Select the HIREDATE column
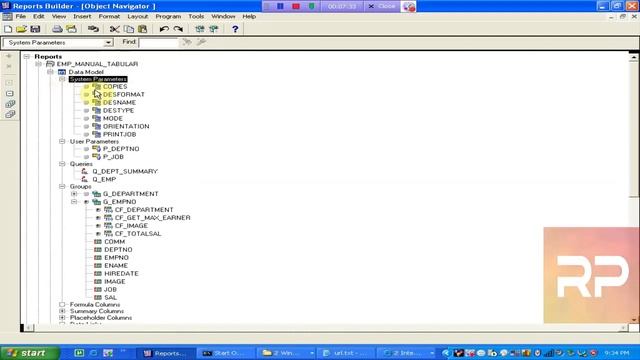Image resolution: width=640 pixels, height=360 pixels. click(121, 273)
